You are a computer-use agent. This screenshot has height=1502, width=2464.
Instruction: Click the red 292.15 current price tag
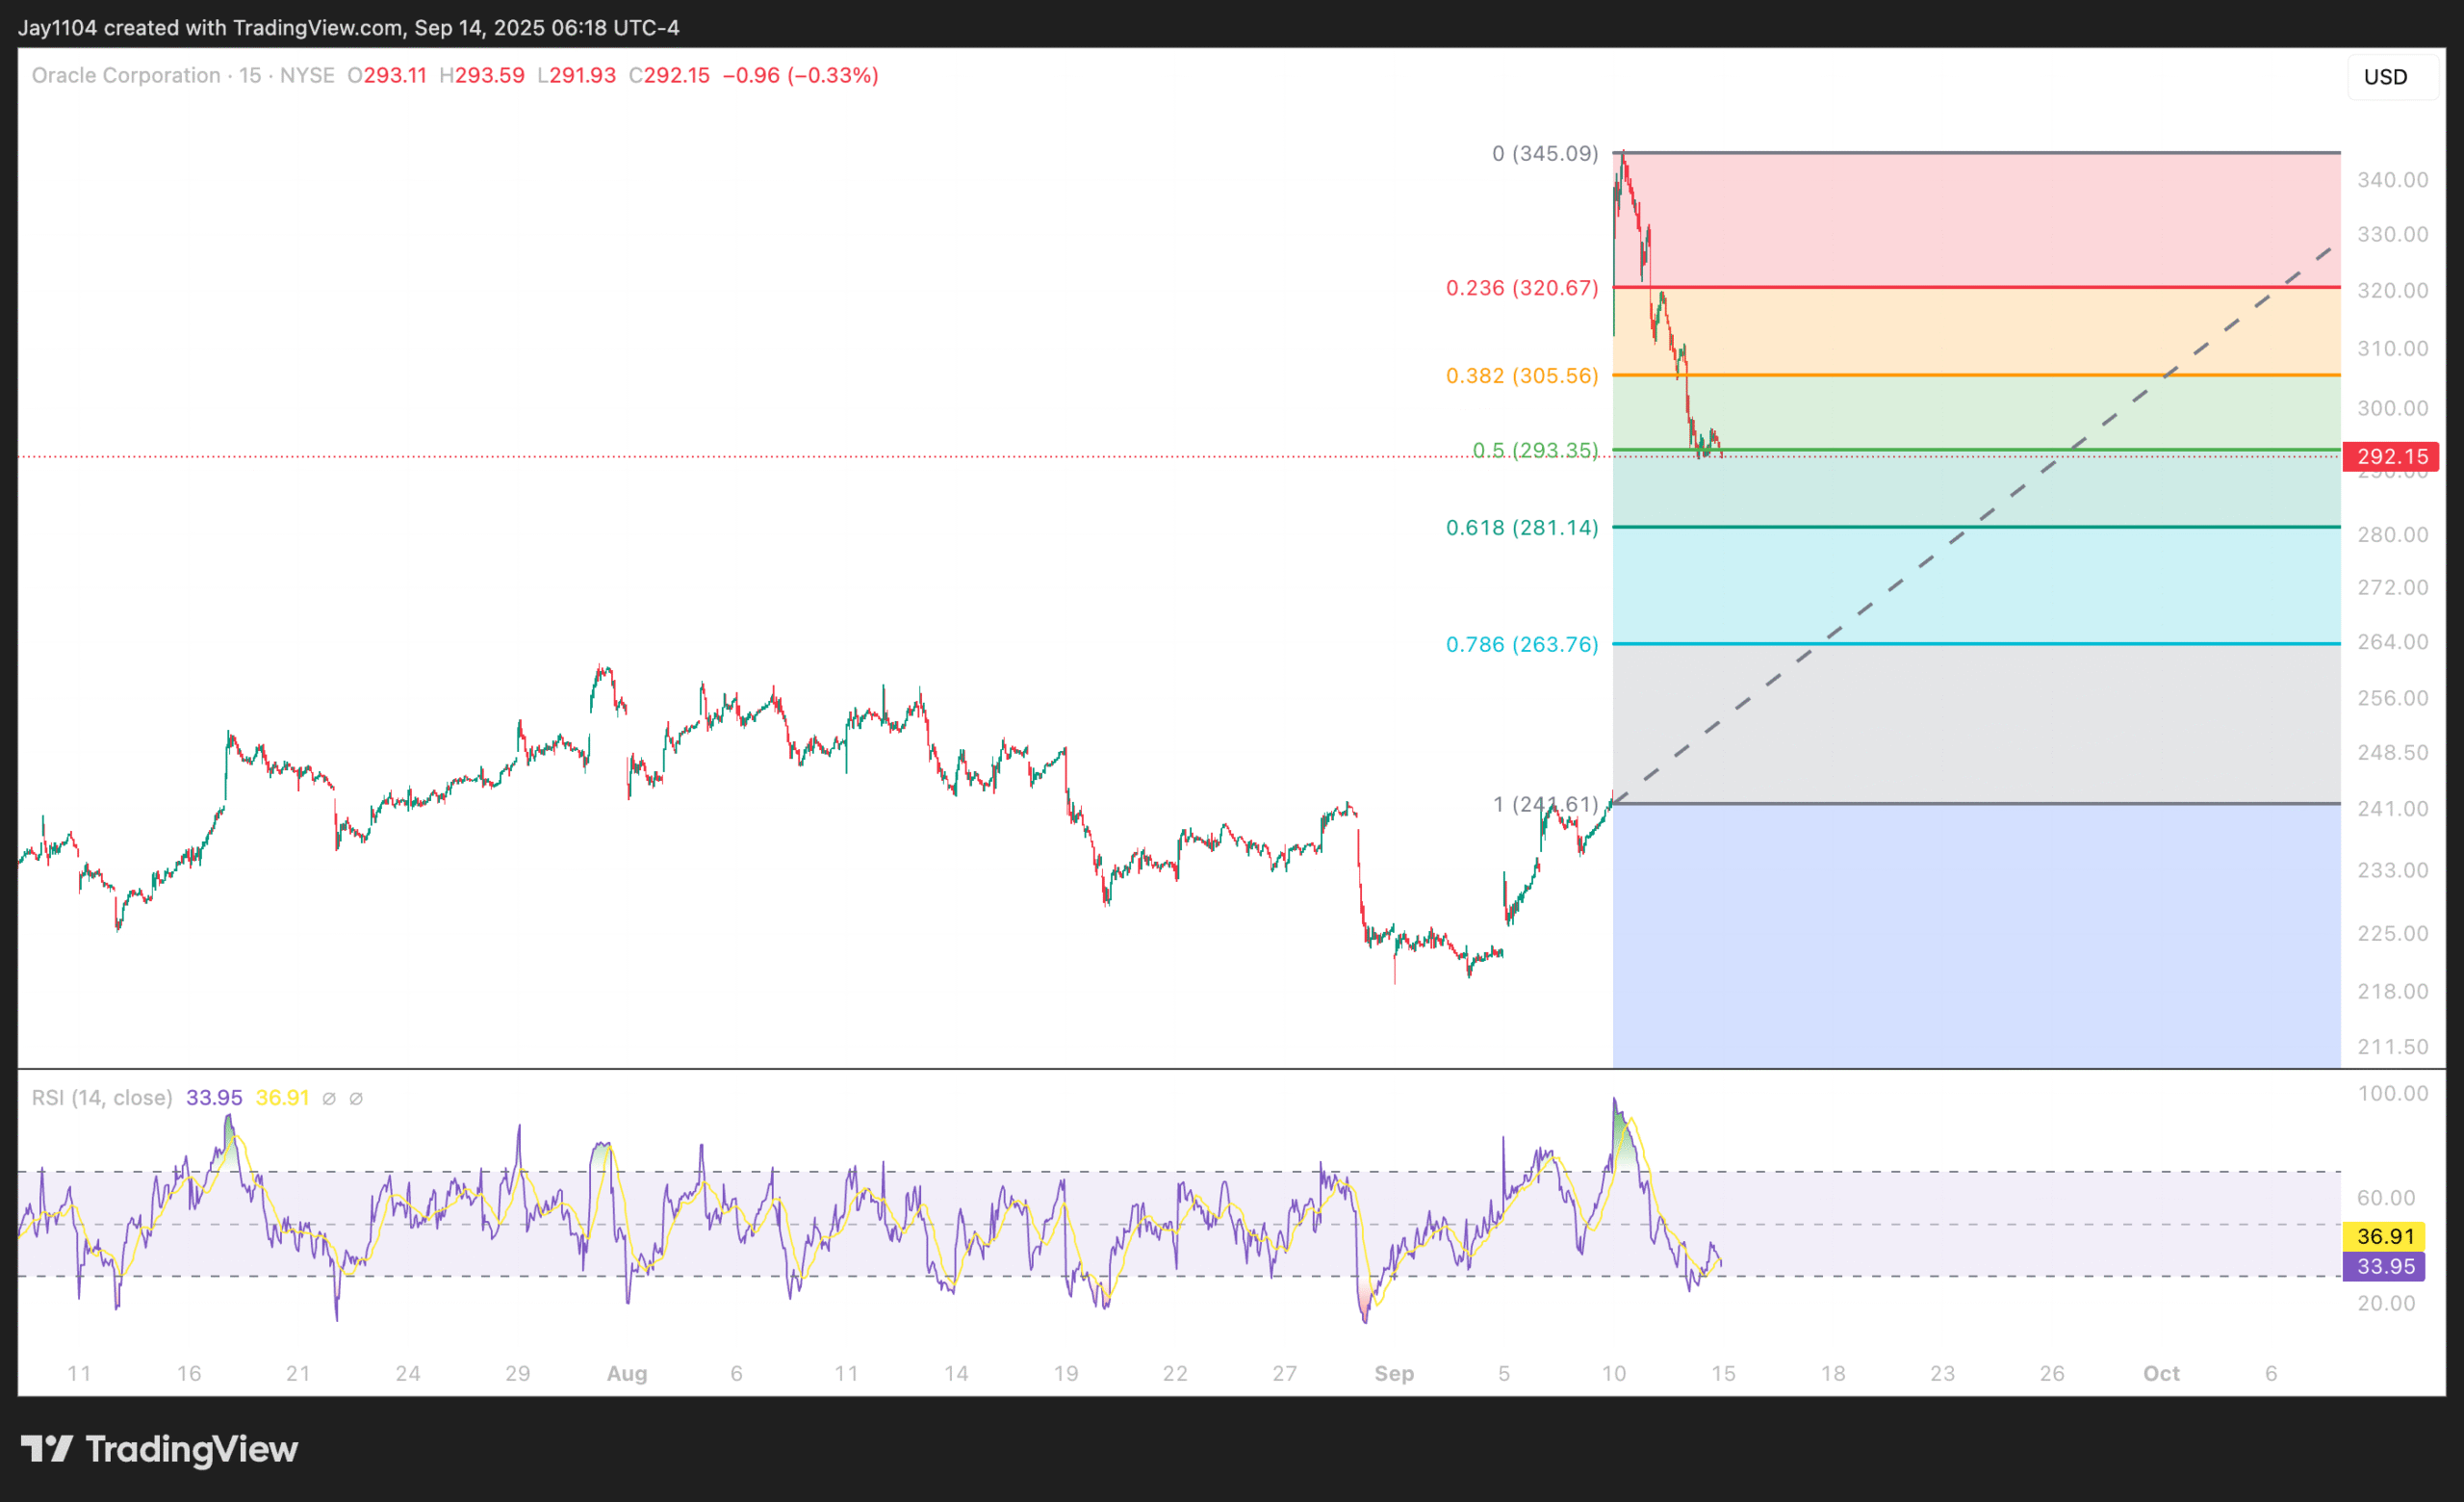pos(2391,457)
